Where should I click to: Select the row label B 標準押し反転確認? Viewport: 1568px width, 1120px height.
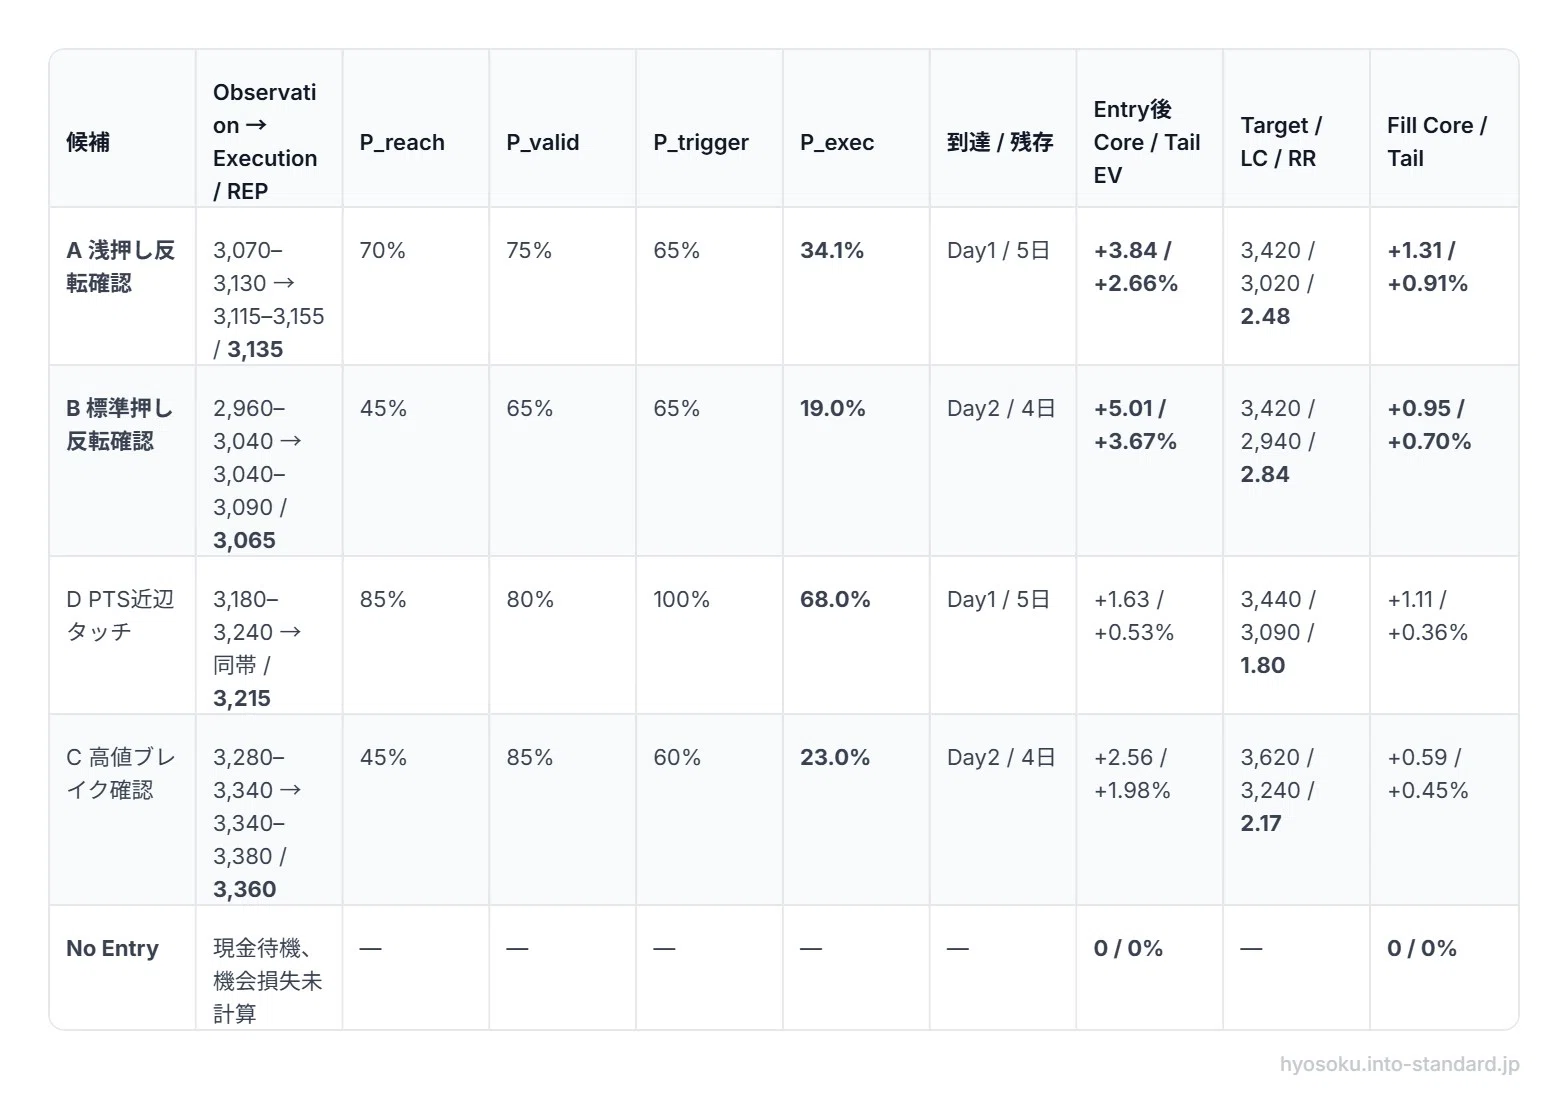coord(119,425)
